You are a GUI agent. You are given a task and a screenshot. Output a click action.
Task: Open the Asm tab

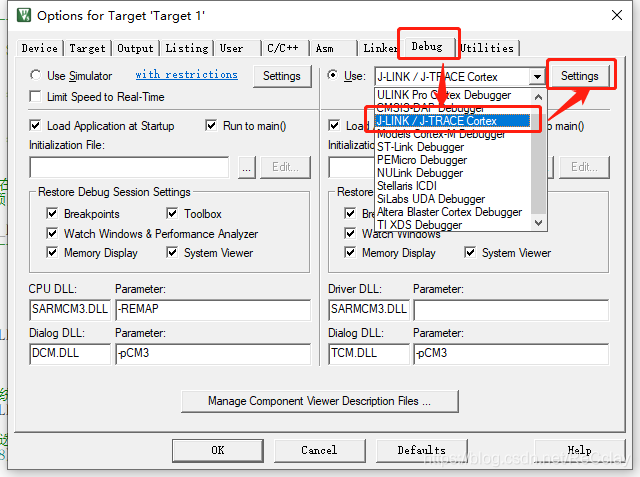(x=333, y=48)
